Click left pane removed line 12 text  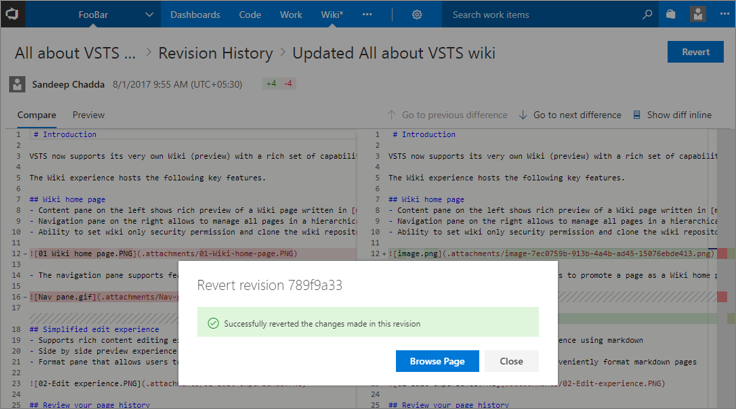tap(163, 254)
